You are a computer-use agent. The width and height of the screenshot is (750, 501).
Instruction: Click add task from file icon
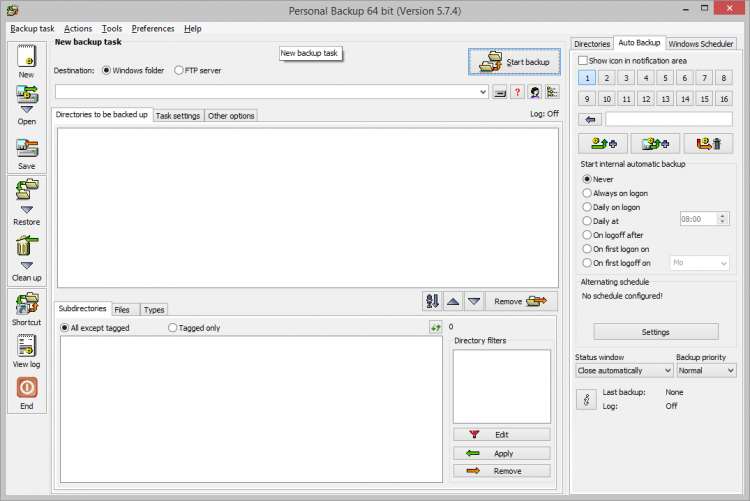(x=655, y=144)
